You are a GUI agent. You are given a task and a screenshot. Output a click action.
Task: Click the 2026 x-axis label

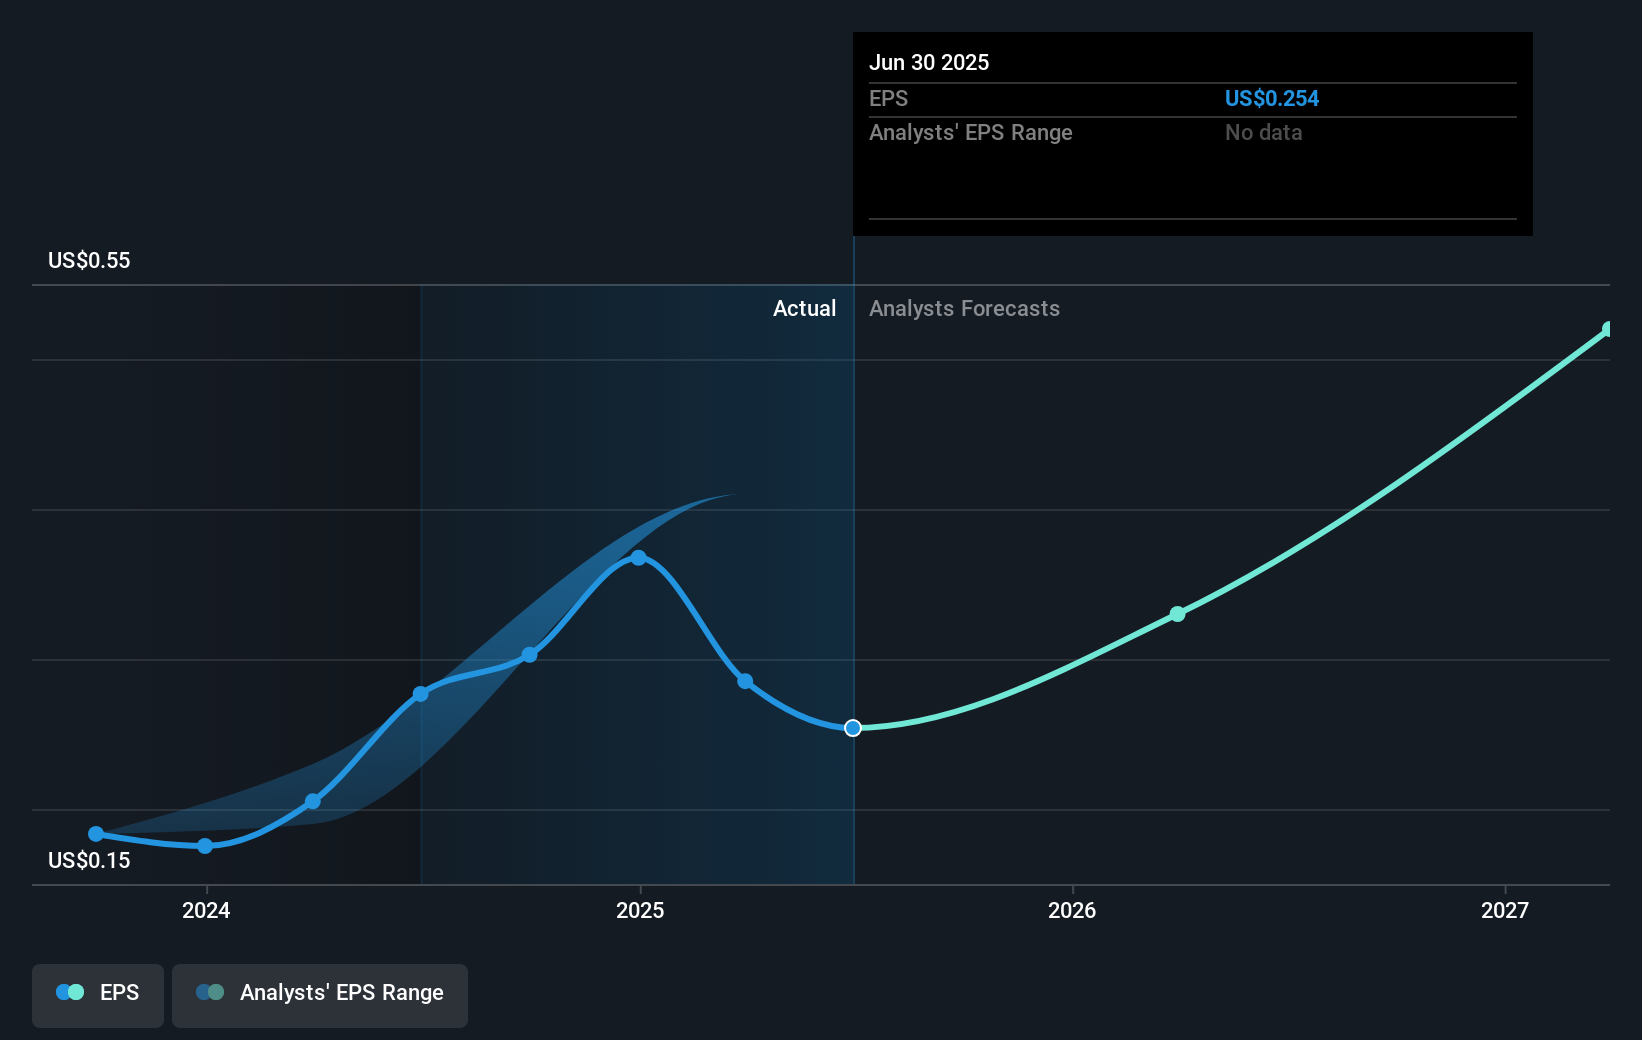1072,910
